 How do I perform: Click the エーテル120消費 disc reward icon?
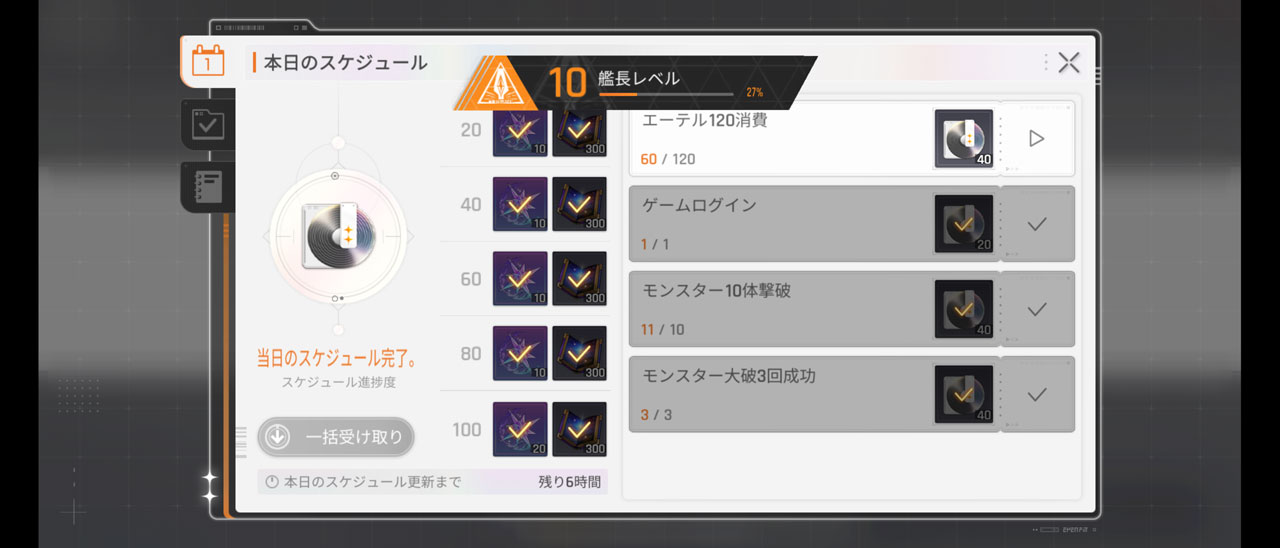click(x=964, y=138)
